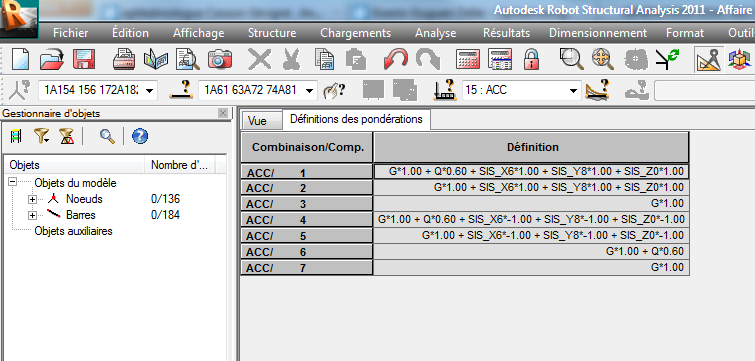The width and height of the screenshot is (755, 361).
Task: Click the hand pointer selection icon
Action: [x=334, y=90]
